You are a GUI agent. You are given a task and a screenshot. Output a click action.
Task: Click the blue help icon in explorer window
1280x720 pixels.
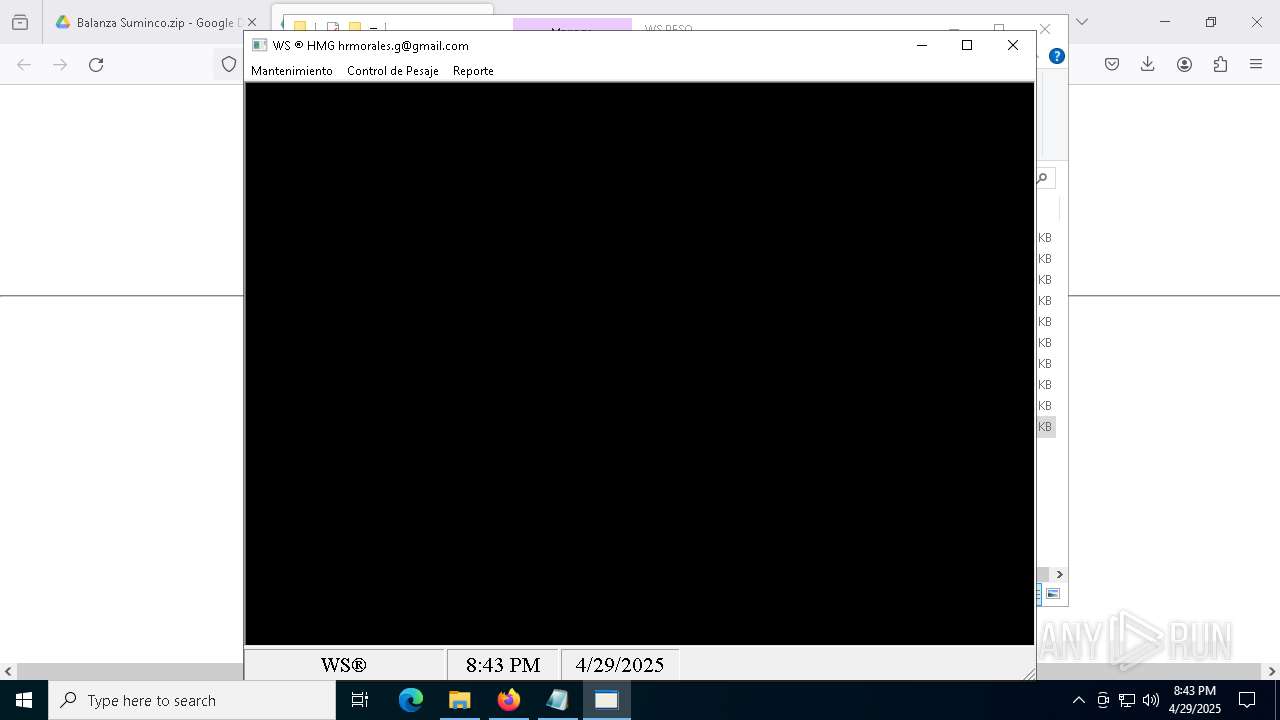click(x=1056, y=56)
